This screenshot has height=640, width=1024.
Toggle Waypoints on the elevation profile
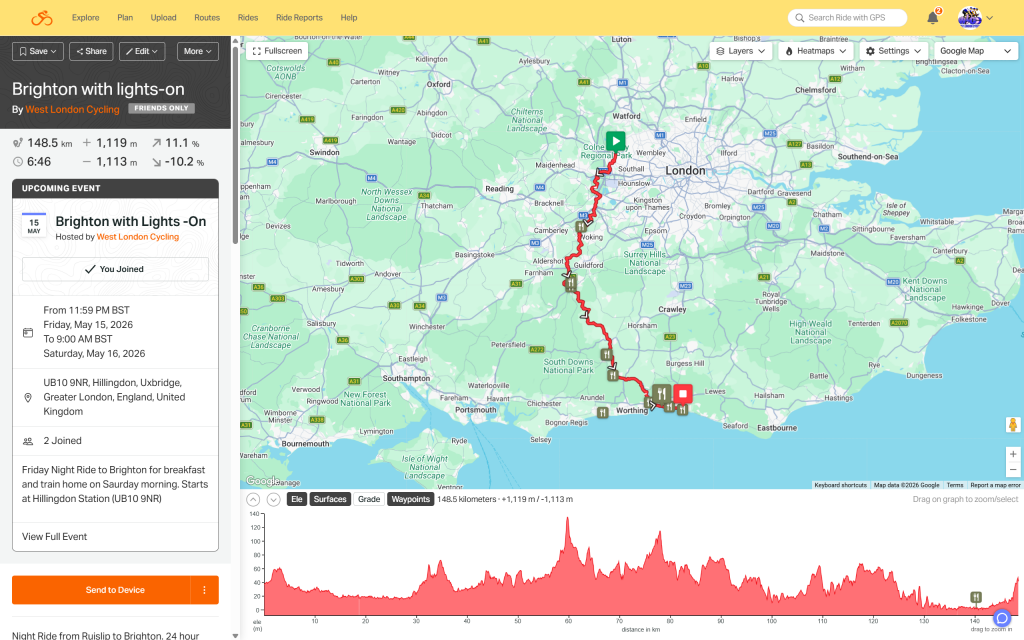(x=410, y=499)
